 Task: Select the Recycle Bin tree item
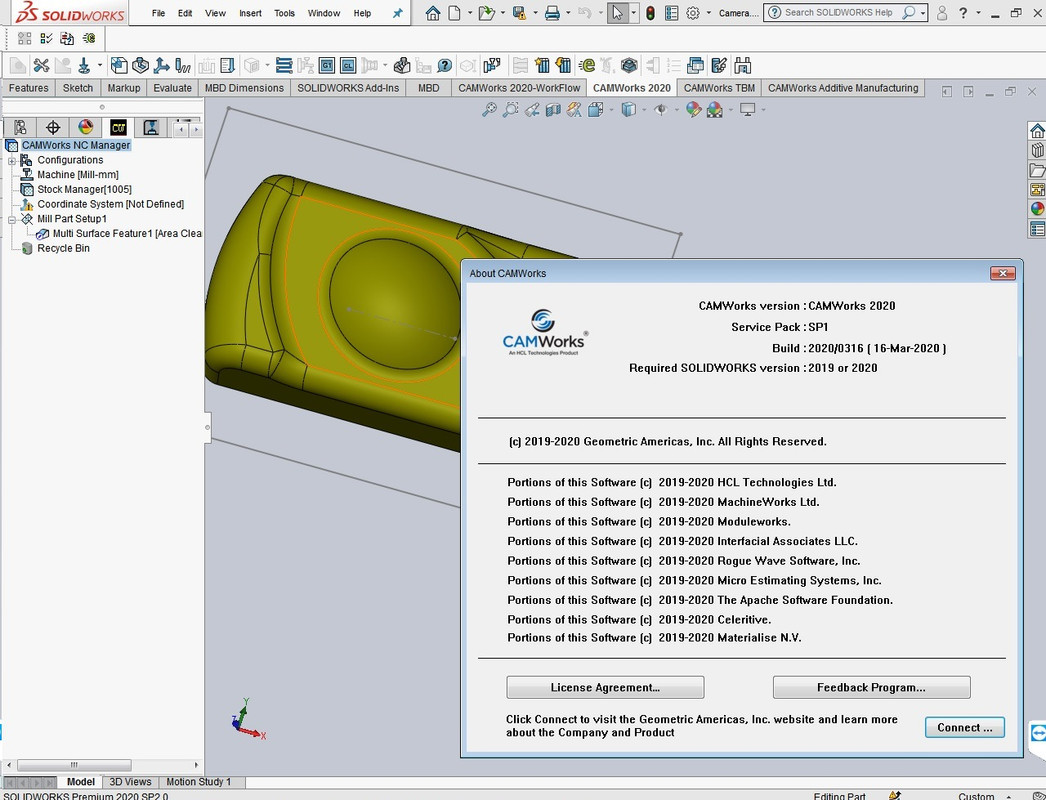point(63,248)
